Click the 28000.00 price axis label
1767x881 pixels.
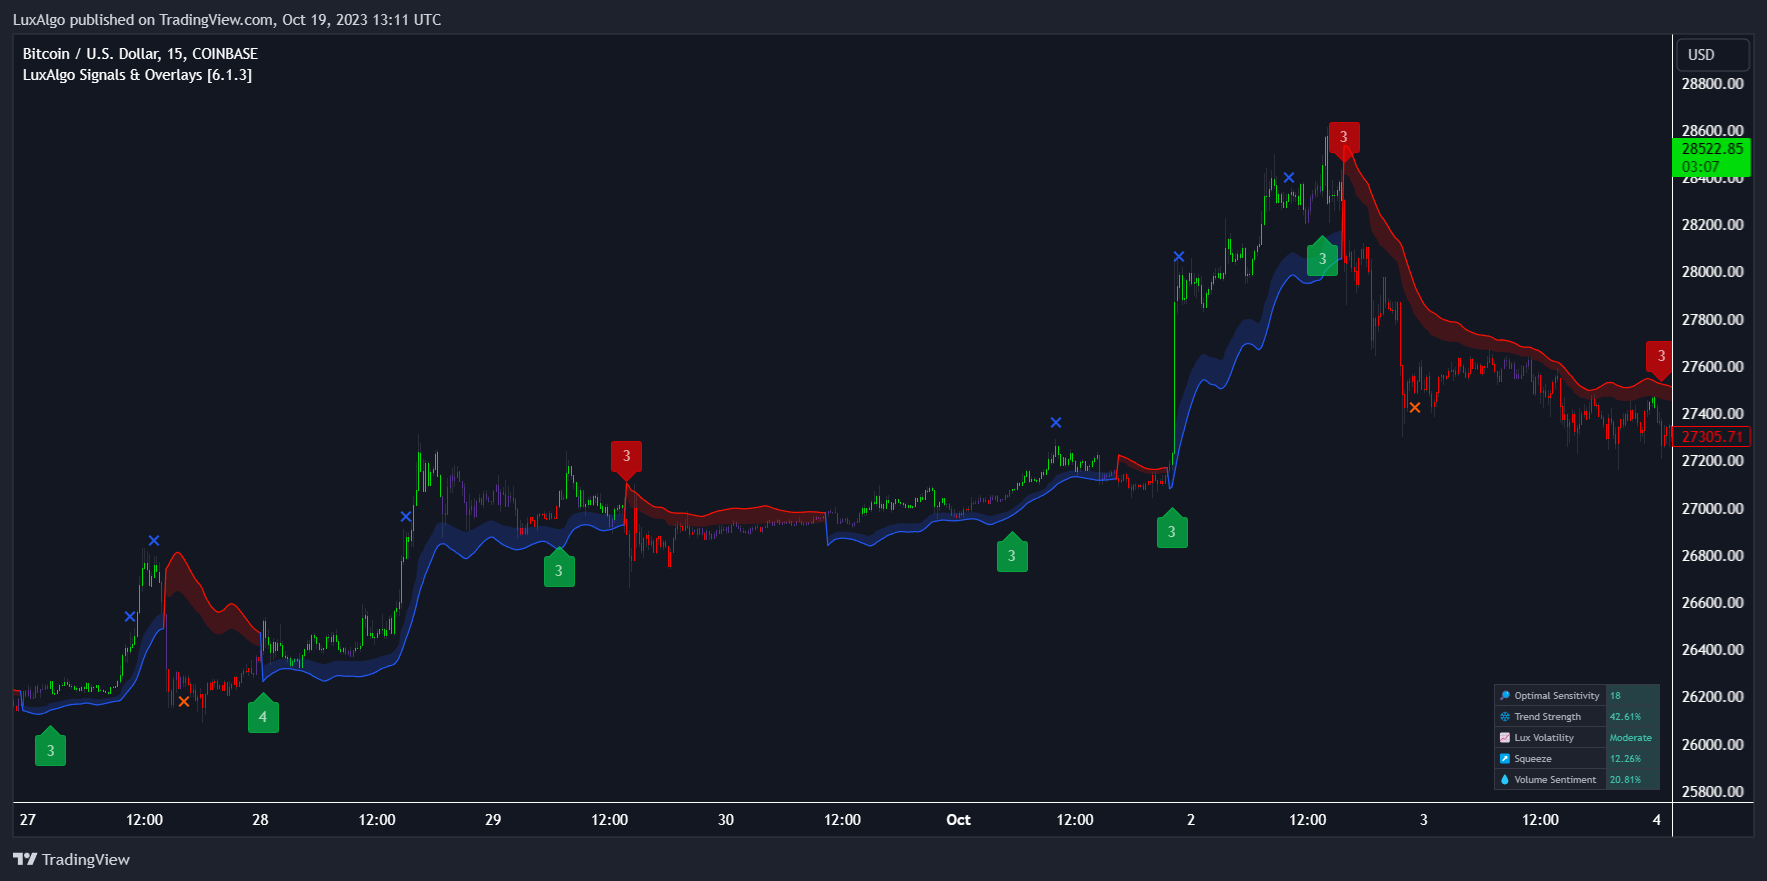[x=1712, y=272]
